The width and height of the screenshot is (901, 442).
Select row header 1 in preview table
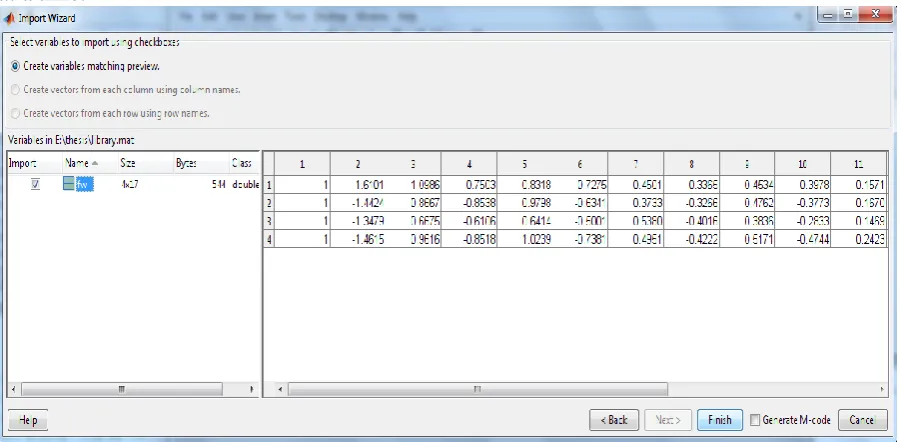(268, 185)
